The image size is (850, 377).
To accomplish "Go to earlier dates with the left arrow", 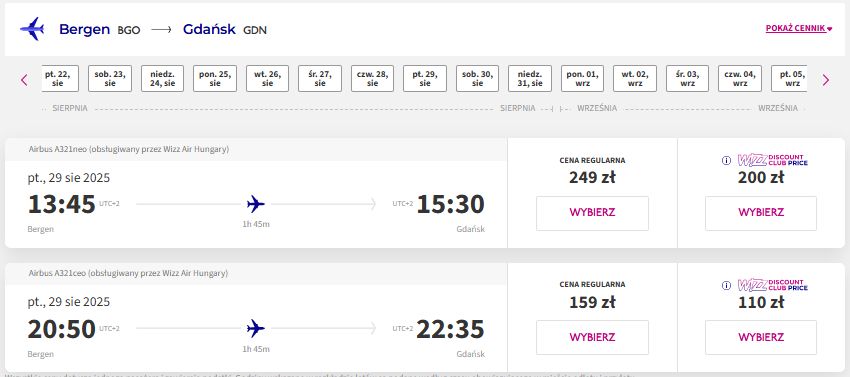I will point(24,80).
